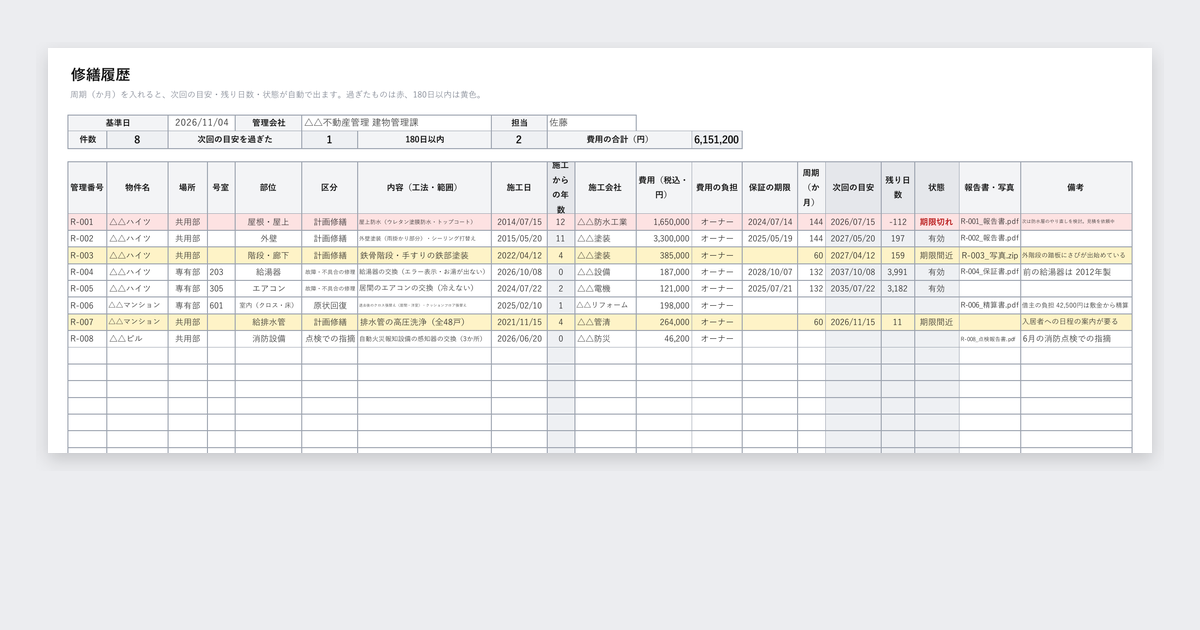Click the 備考 column header
1200x630 pixels.
point(1076,187)
